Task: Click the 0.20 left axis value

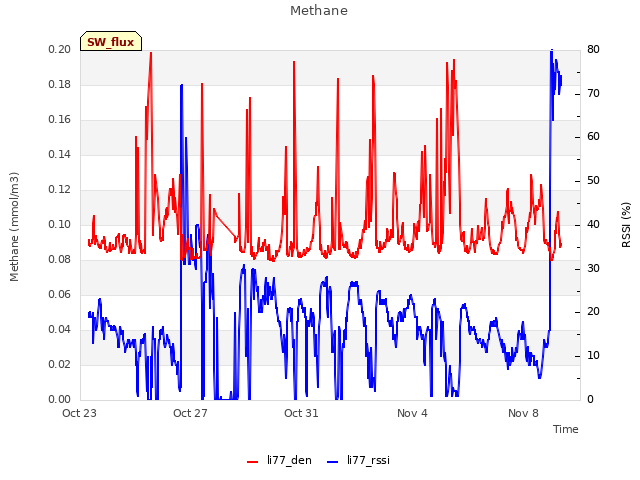Action: 60,50
